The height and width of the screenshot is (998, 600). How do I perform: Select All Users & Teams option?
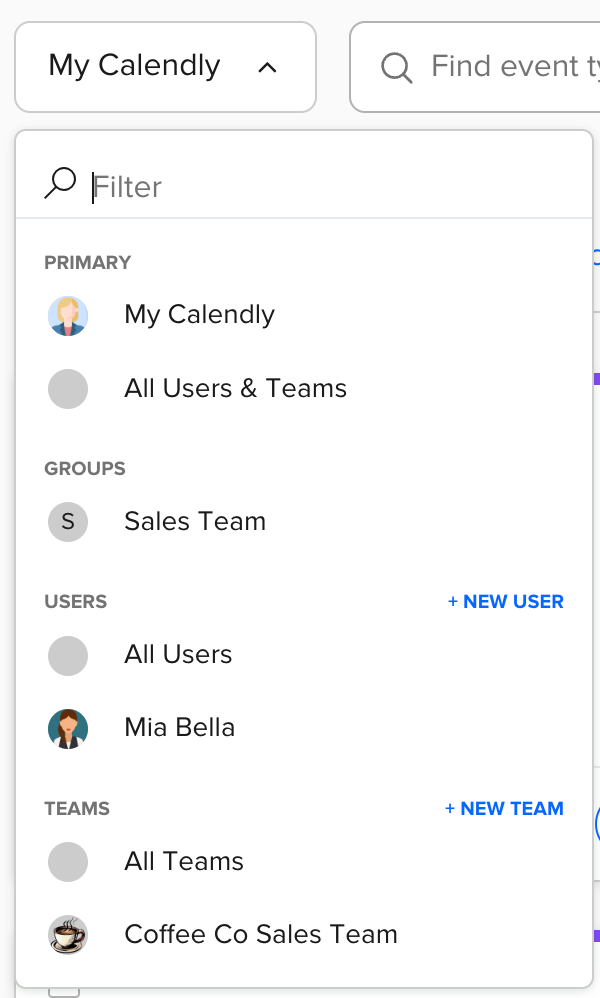[235, 388]
